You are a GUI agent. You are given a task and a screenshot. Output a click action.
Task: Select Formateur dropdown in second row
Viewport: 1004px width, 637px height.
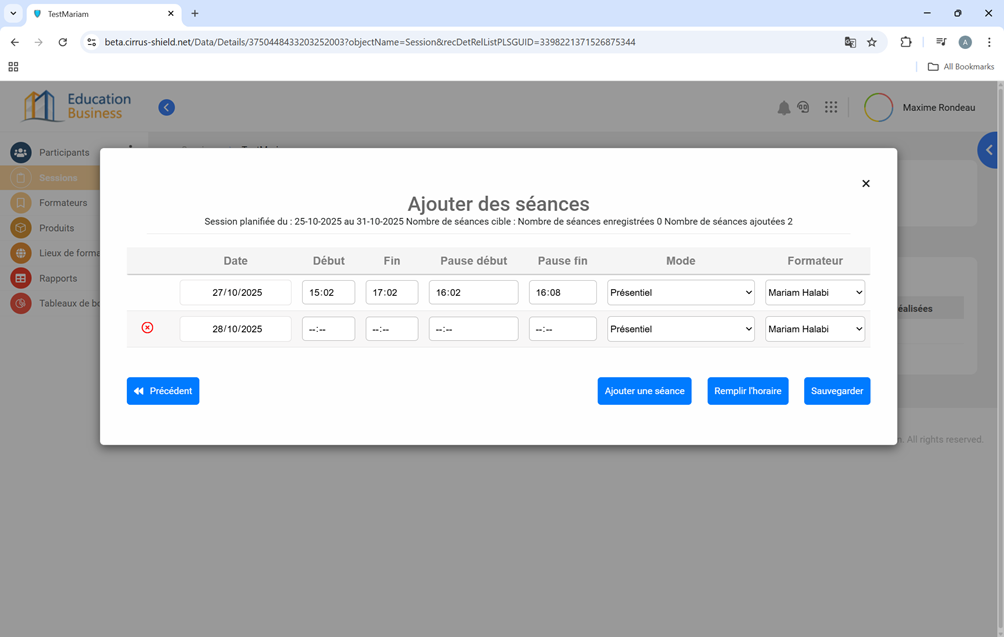click(814, 329)
